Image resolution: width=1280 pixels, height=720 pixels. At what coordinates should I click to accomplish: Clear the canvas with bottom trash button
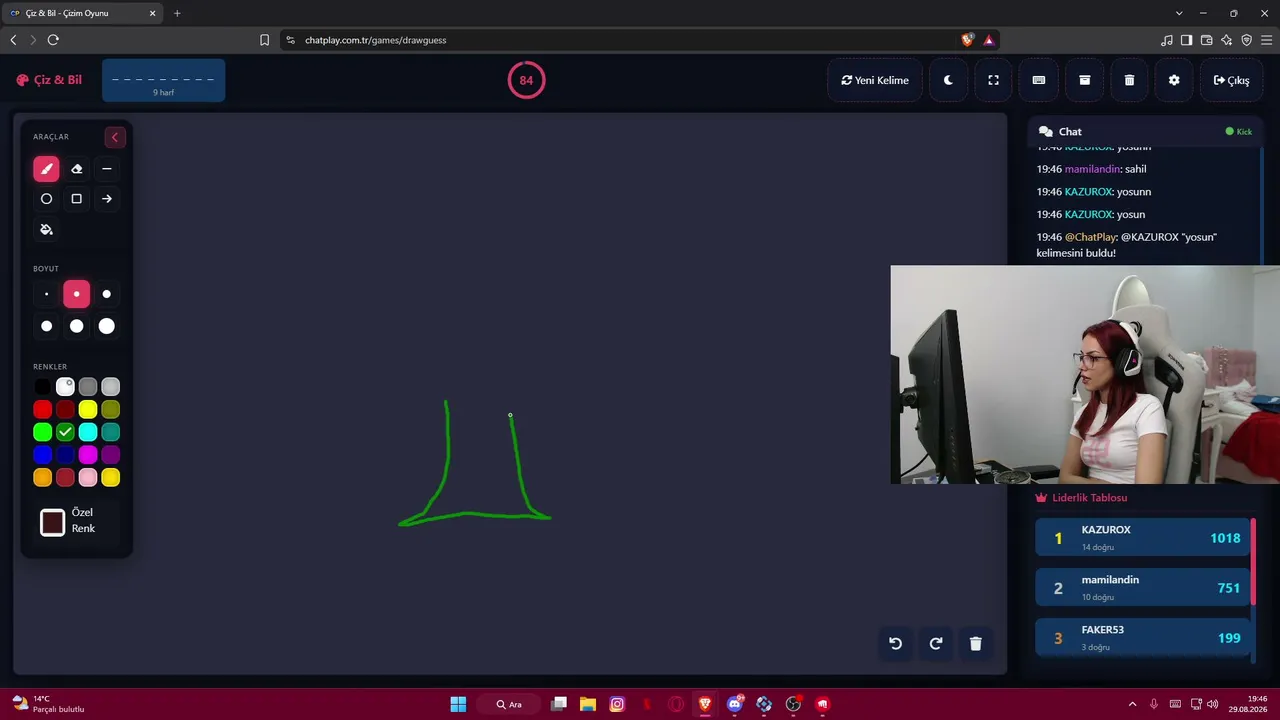pyautogui.click(x=976, y=643)
